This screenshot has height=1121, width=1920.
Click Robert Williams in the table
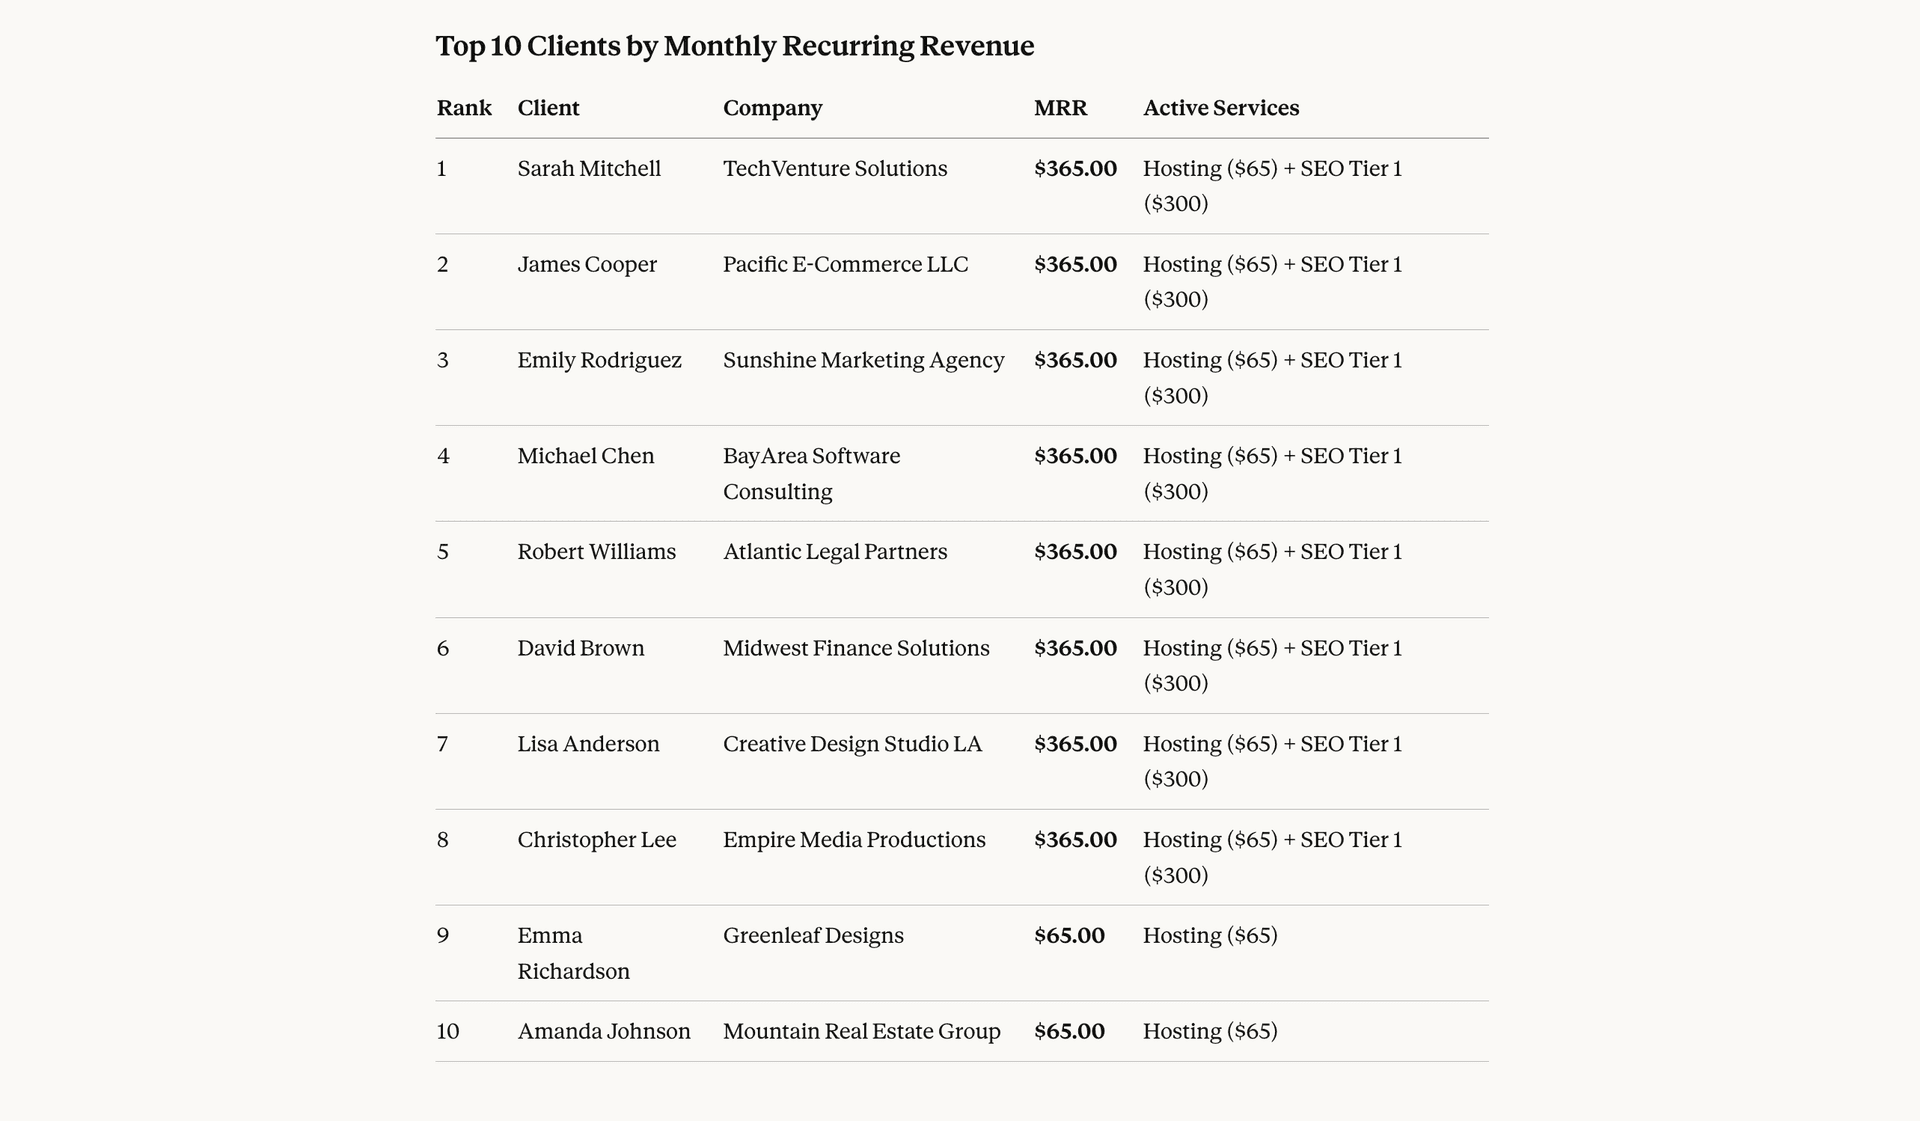click(596, 552)
